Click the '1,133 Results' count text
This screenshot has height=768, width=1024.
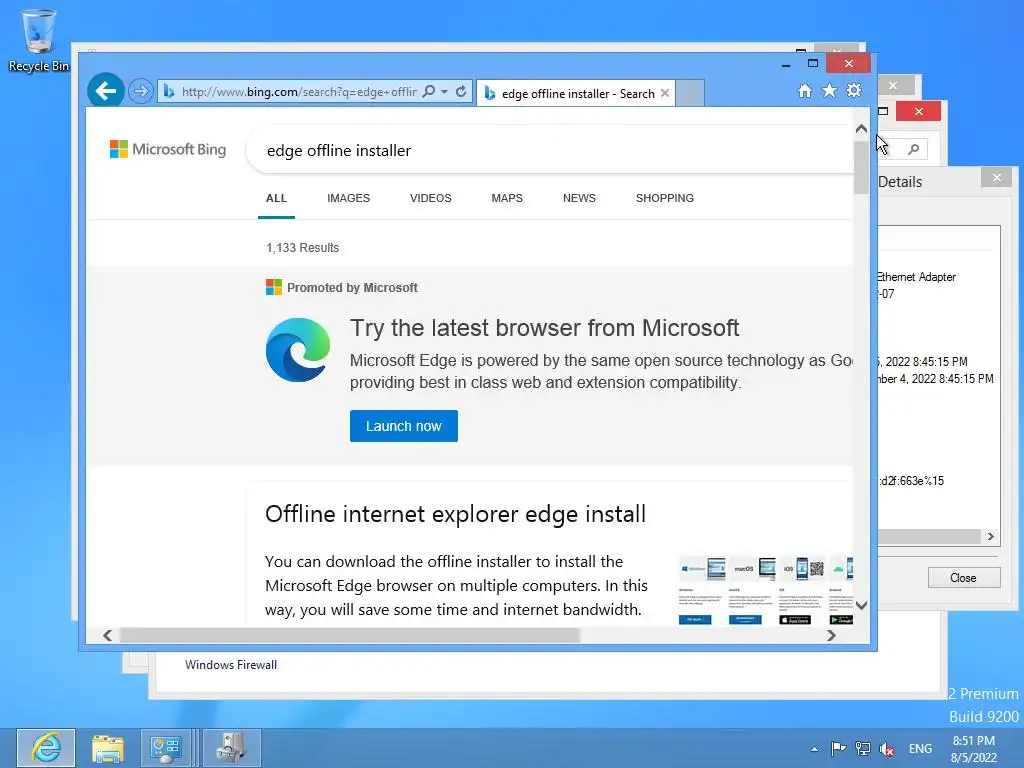(x=302, y=248)
